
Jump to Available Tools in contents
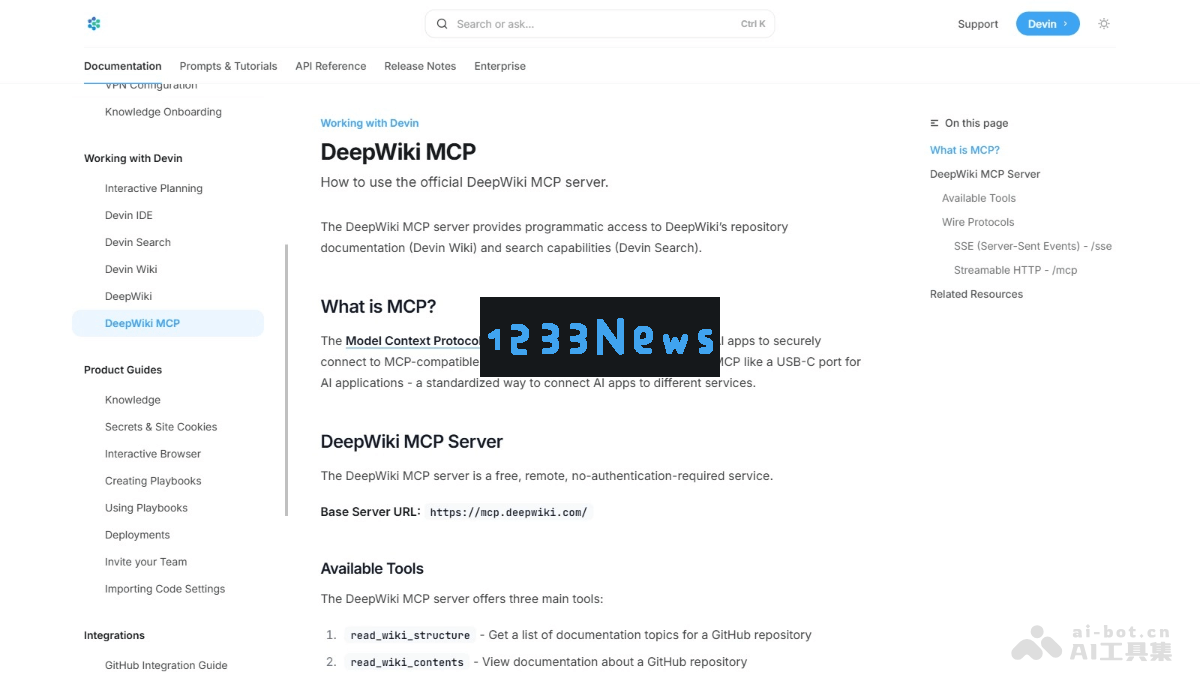tap(979, 198)
